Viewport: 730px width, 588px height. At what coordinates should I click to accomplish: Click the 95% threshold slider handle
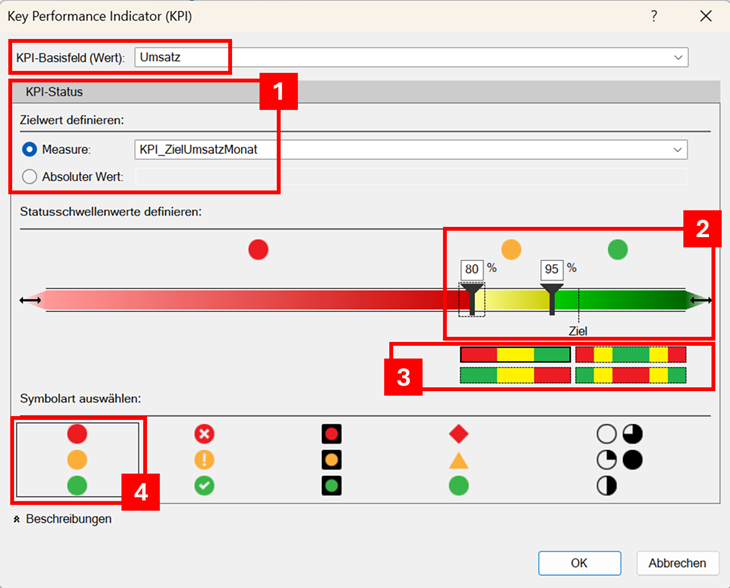[552, 296]
